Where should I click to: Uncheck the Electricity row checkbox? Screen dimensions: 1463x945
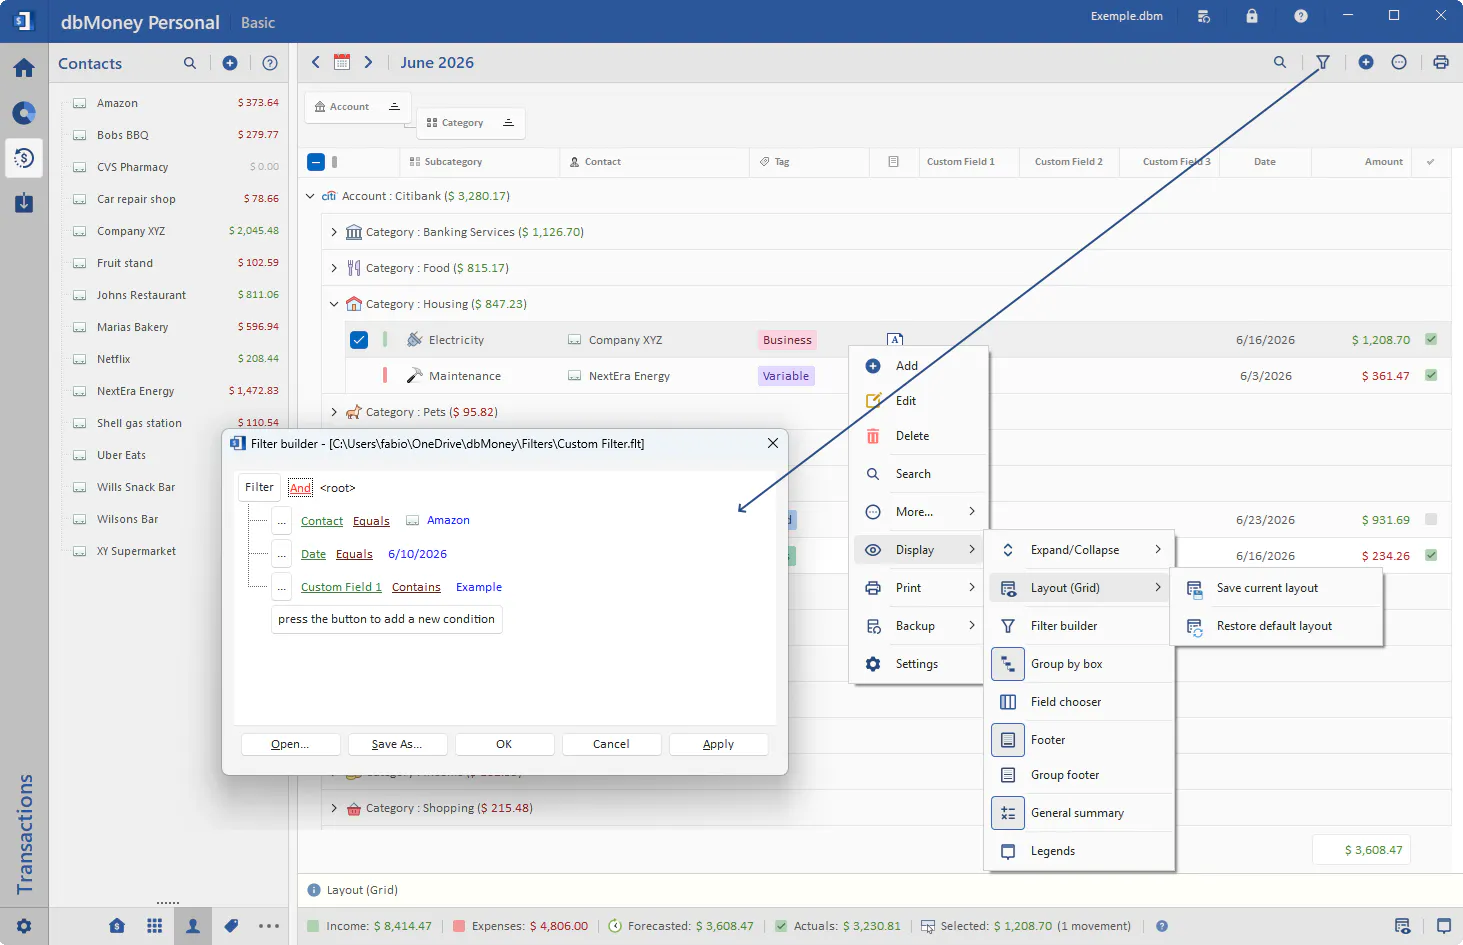pyautogui.click(x=359, y=340)
